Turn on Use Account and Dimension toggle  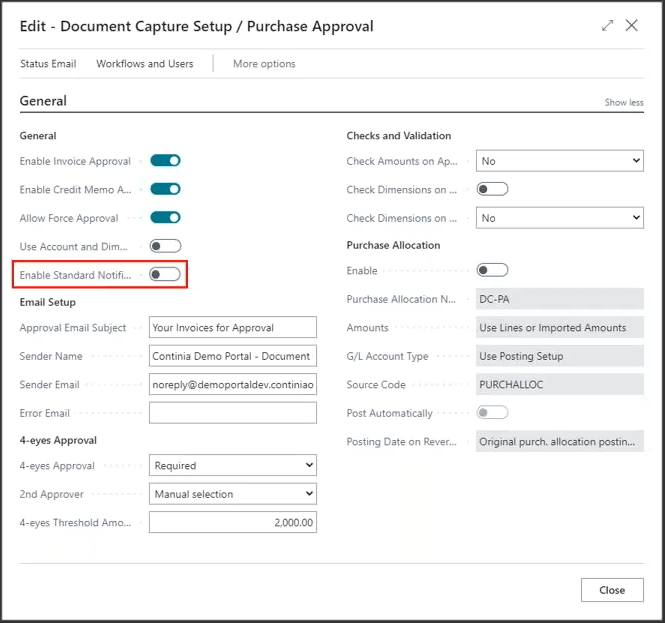[x=165, y=246]
